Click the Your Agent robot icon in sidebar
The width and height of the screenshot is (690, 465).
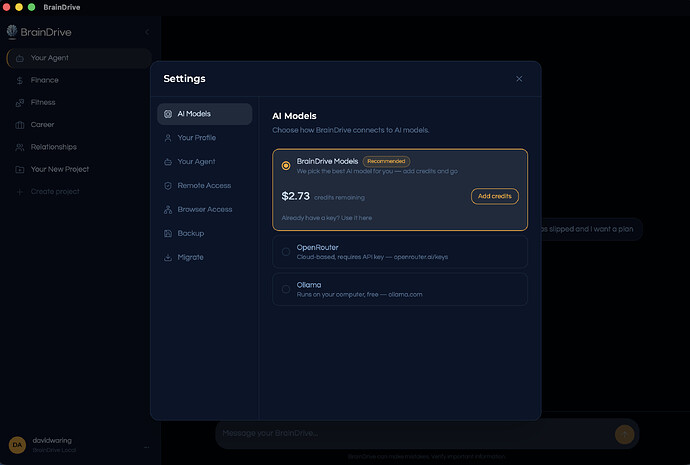click(20, 58)
